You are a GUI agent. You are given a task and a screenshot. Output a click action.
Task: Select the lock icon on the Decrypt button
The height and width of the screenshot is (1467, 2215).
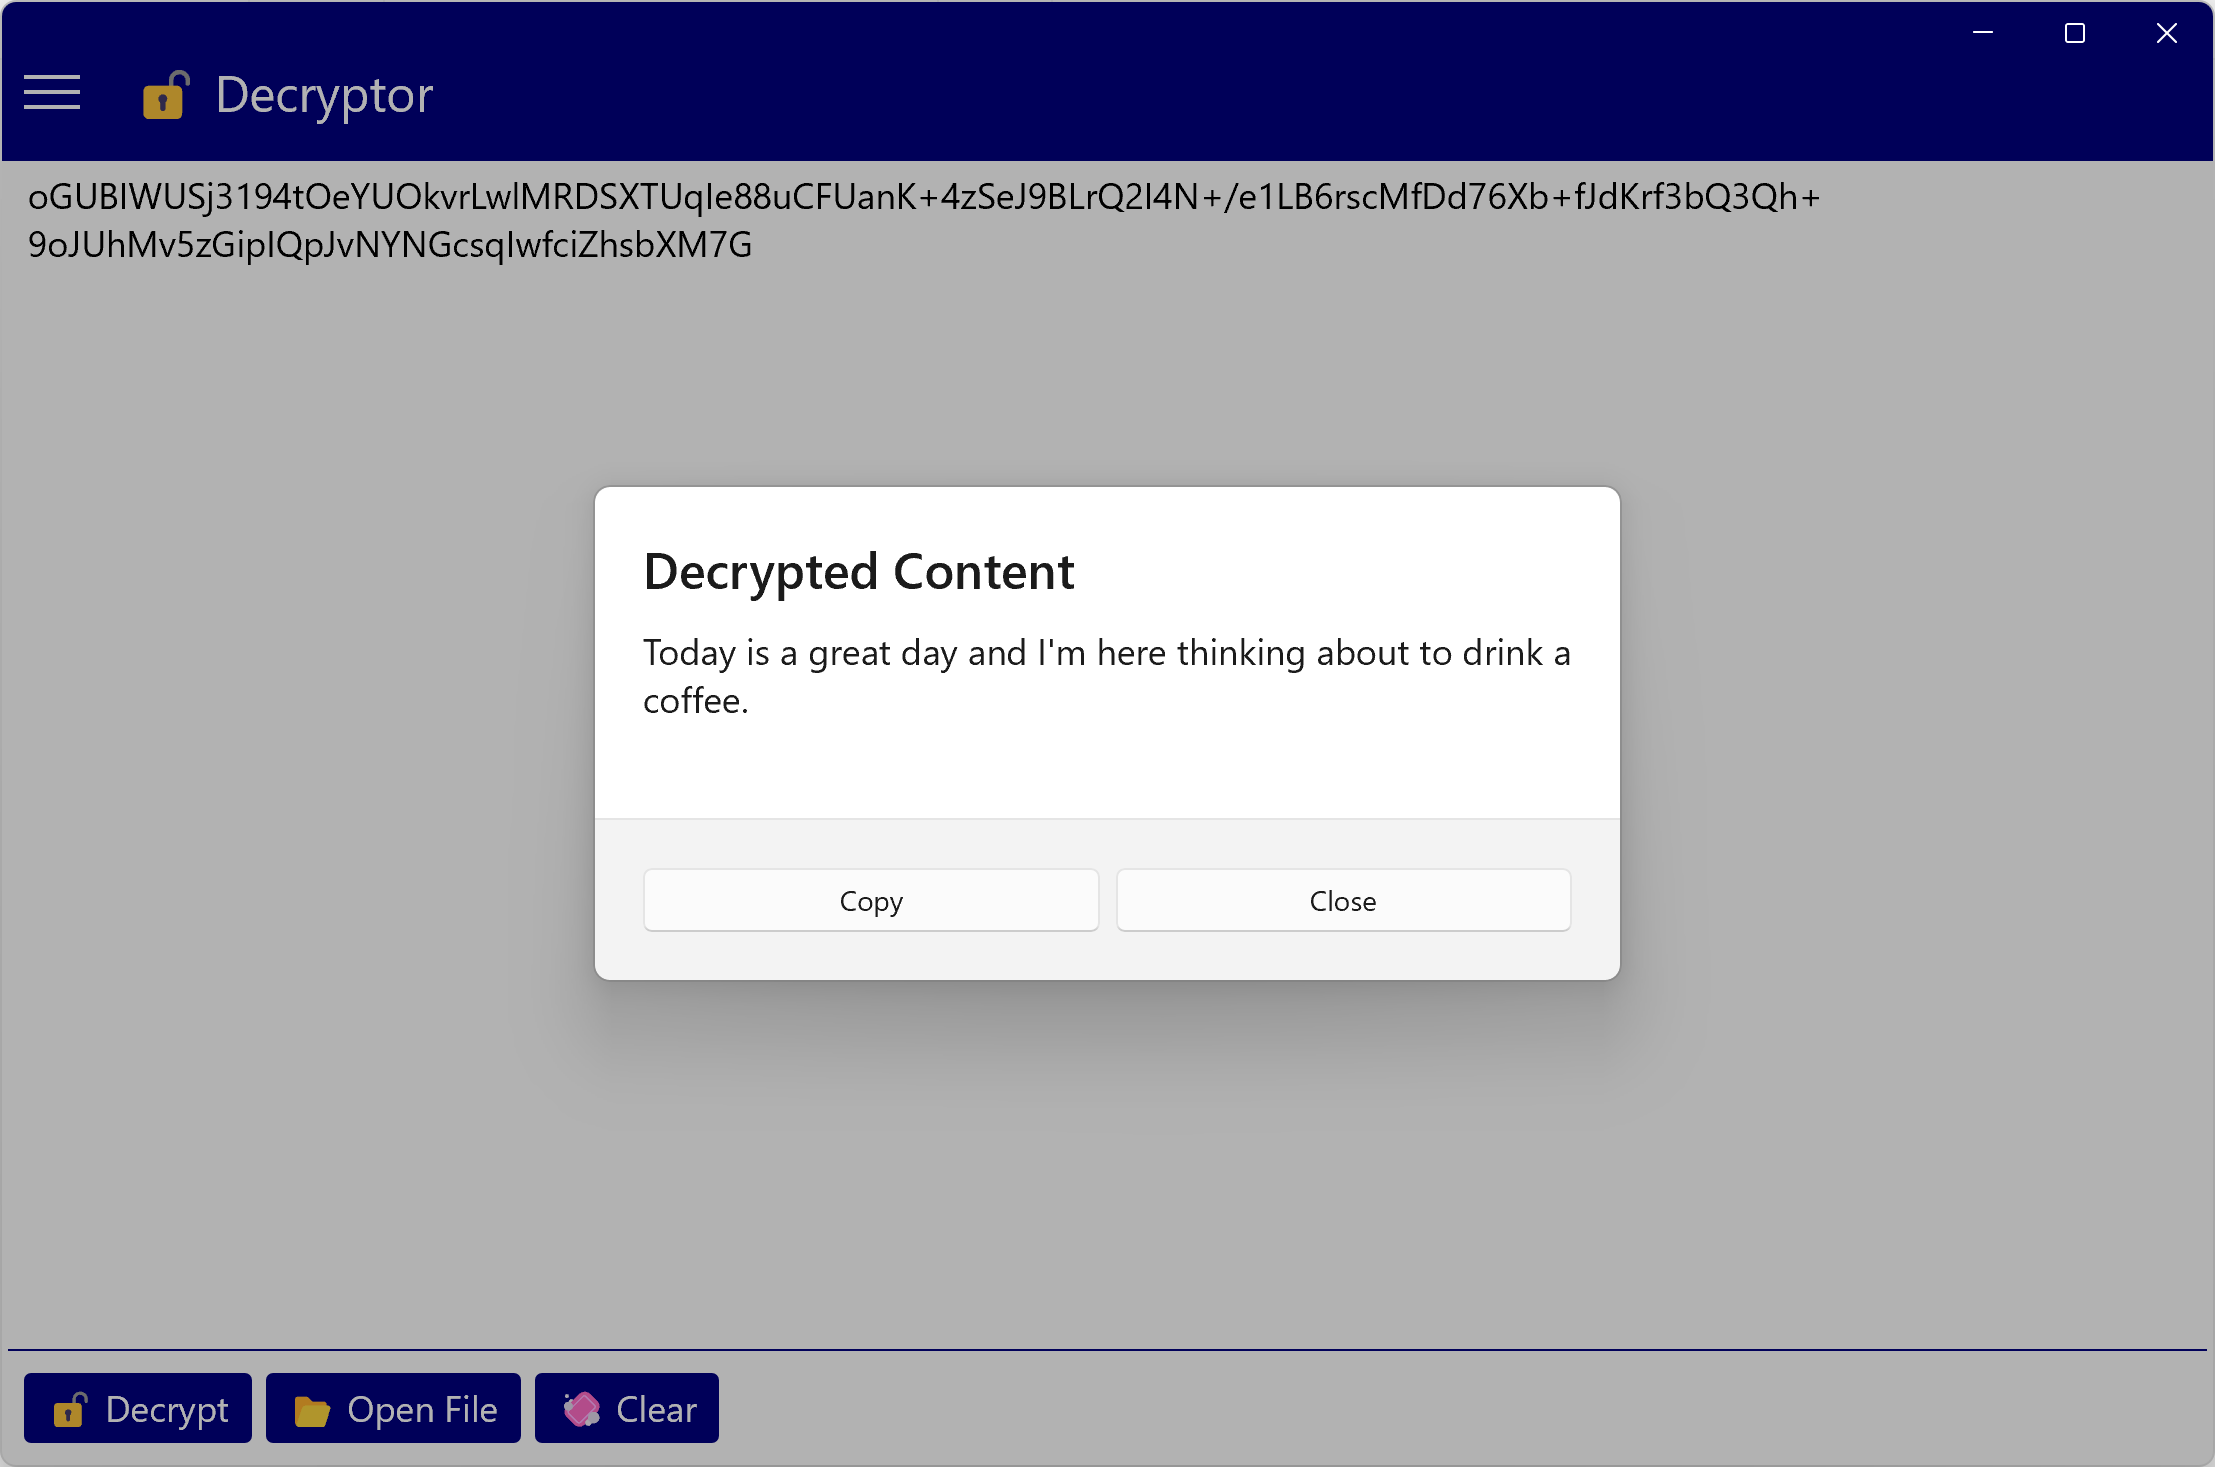pos(71,1409)
